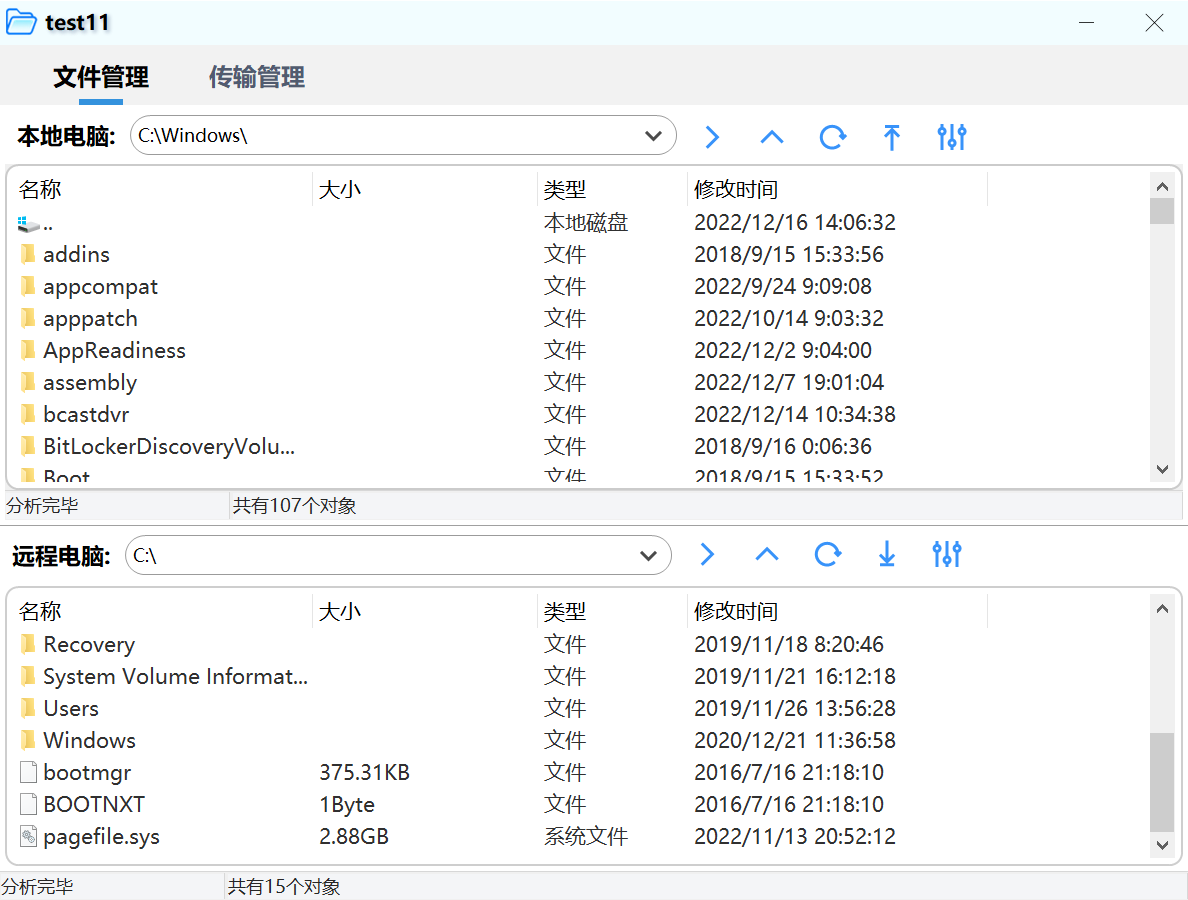
Task: Click the bootmgr file icon
Action: [x=28, y=772]
